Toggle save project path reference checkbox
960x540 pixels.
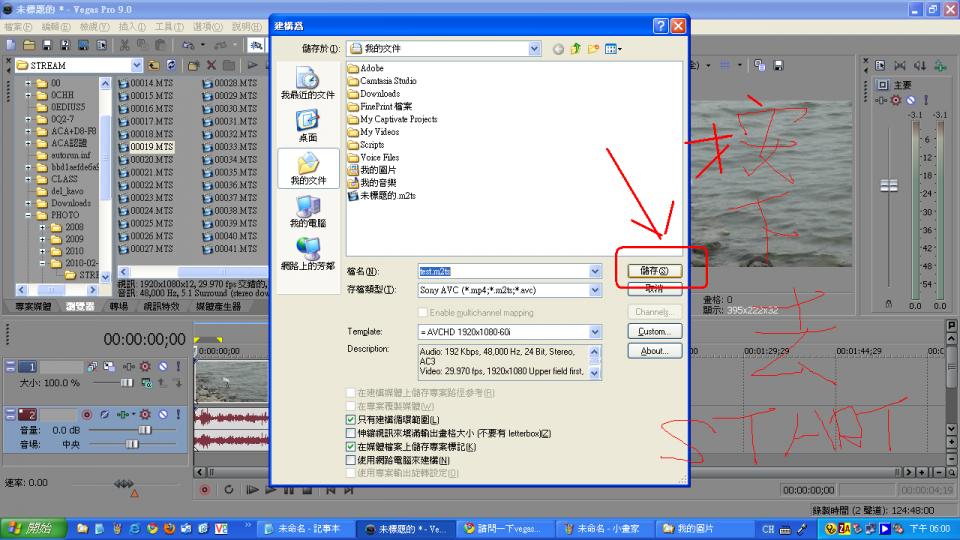point(351,392)
